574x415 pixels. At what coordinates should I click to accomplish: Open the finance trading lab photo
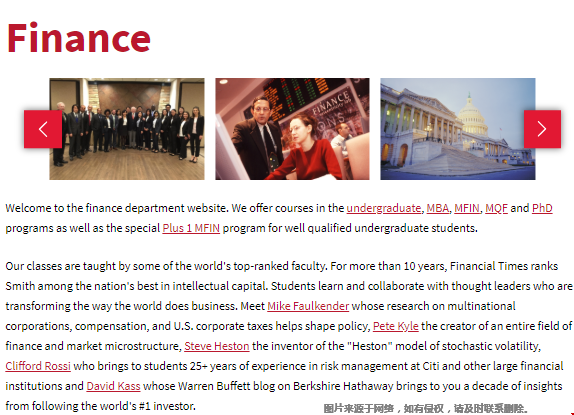[x=292, y=129]
